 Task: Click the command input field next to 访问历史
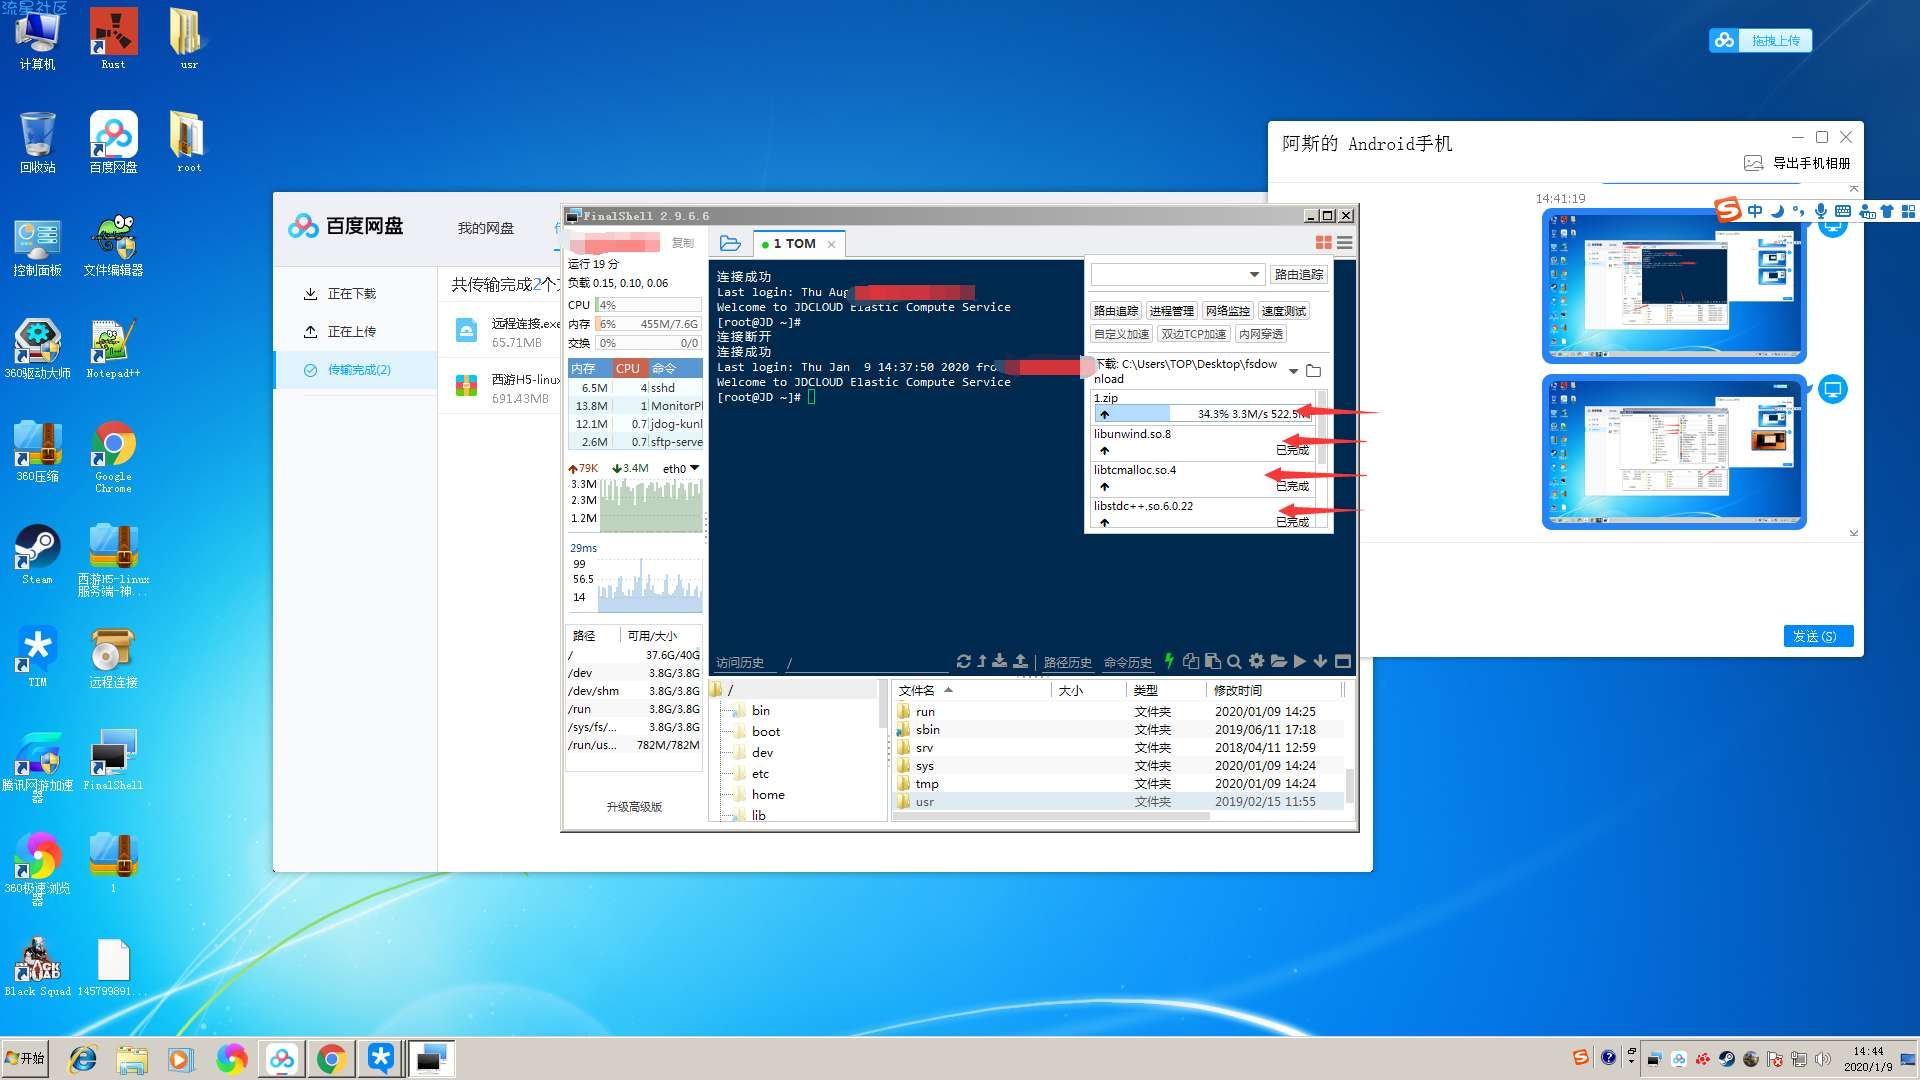pos(865,662)
